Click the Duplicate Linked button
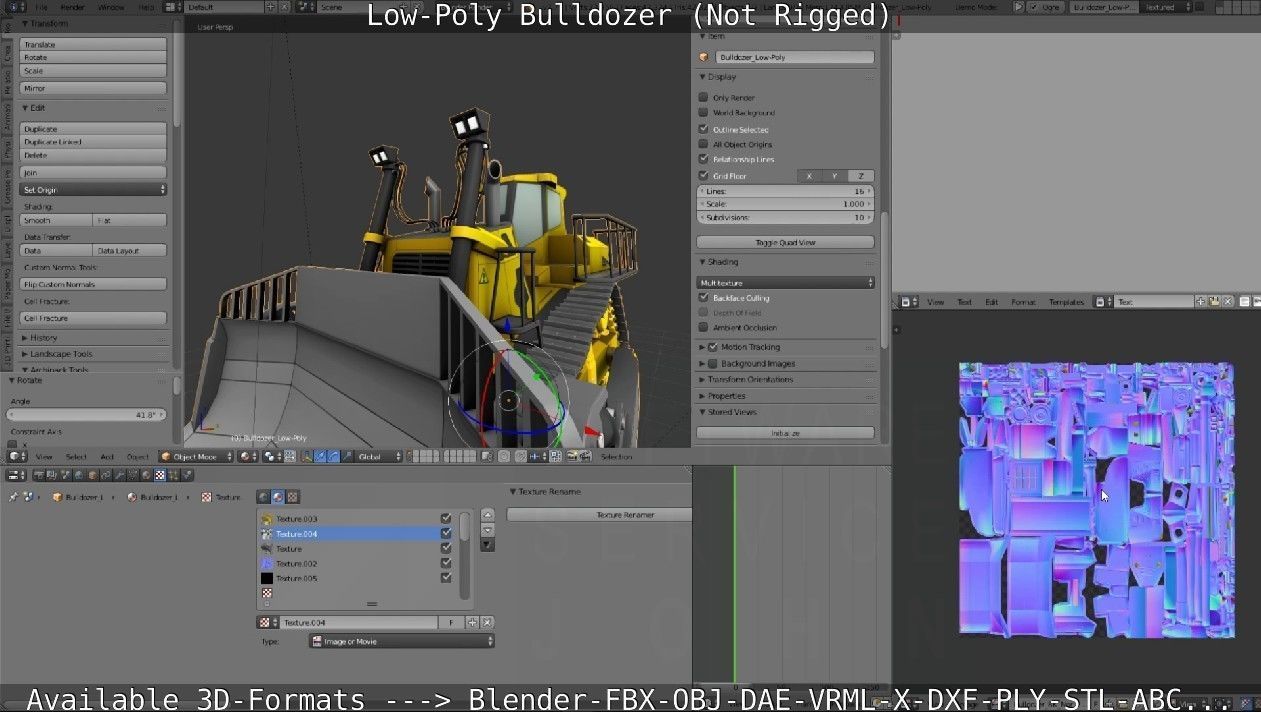 point(94,142)
